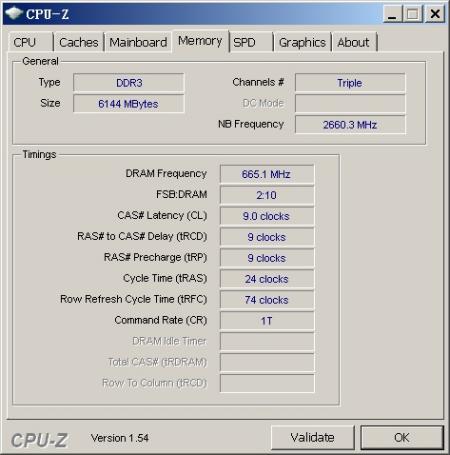Click the Triple channels field
The height and width of the screenshot is (455, 450).
(x=350, y=83)
